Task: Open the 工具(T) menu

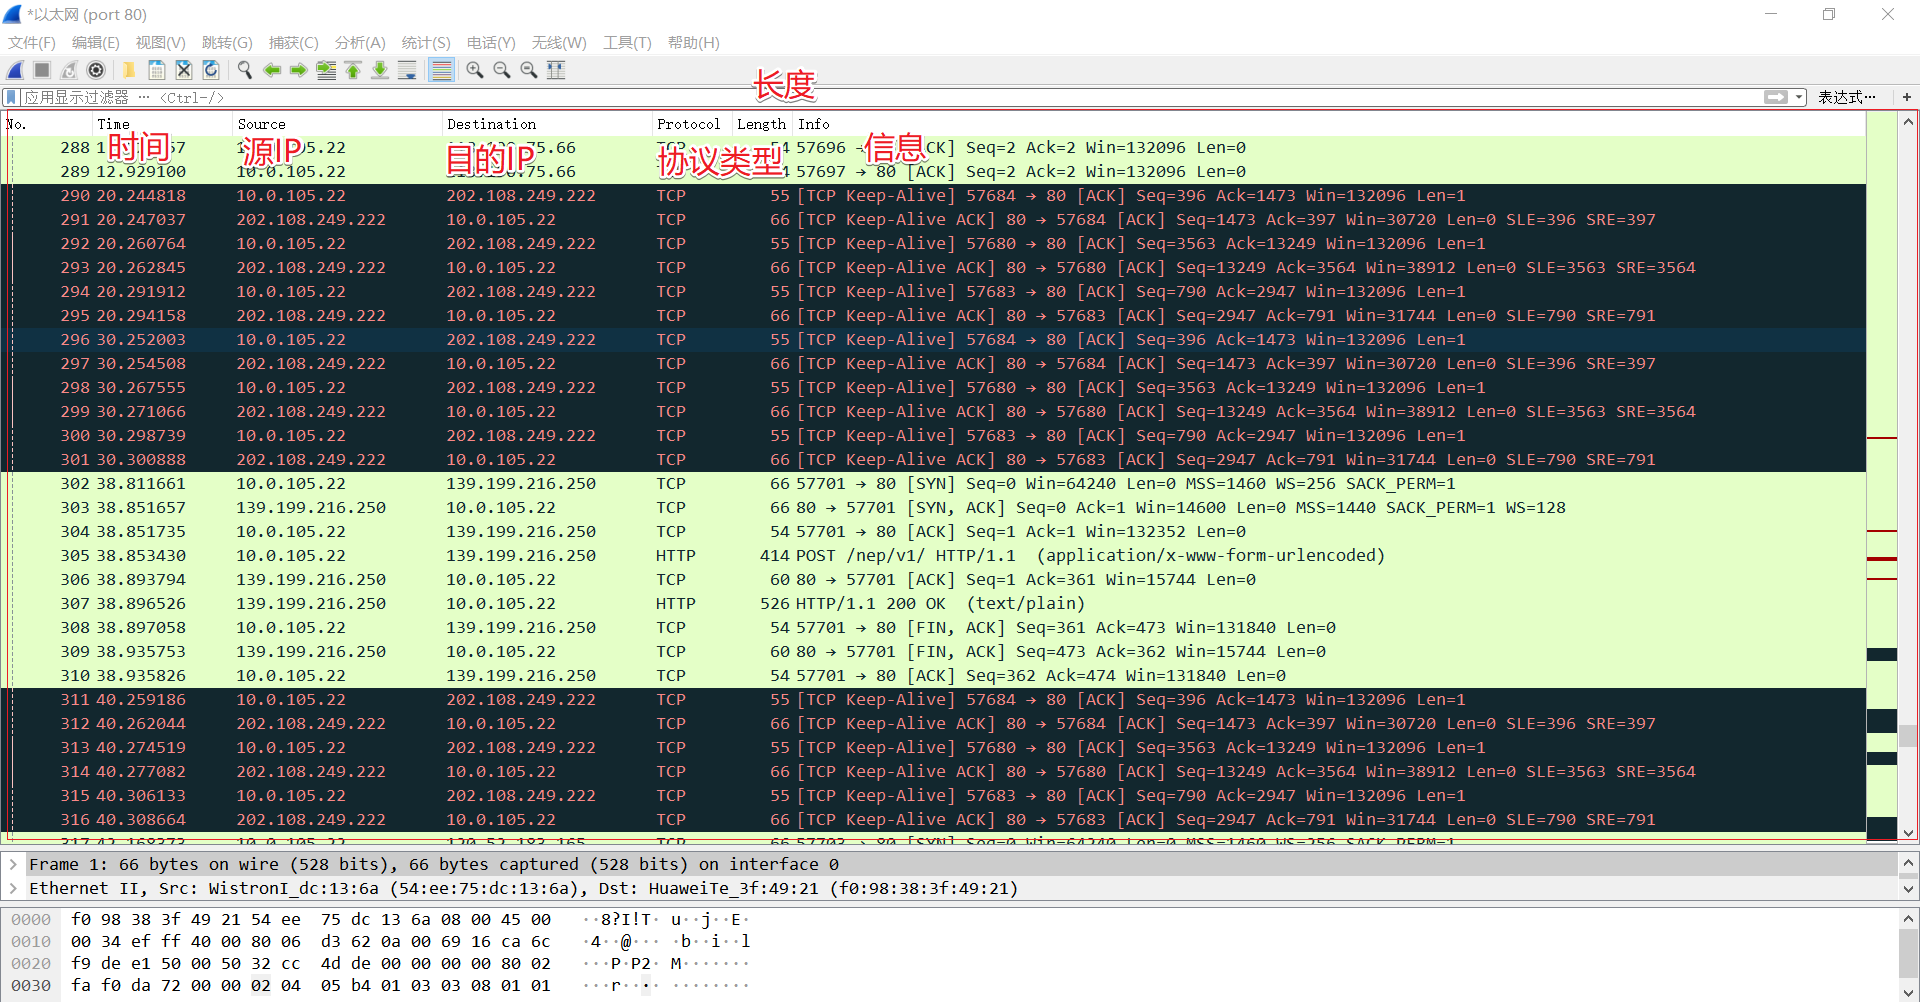Action: [627, 42]
